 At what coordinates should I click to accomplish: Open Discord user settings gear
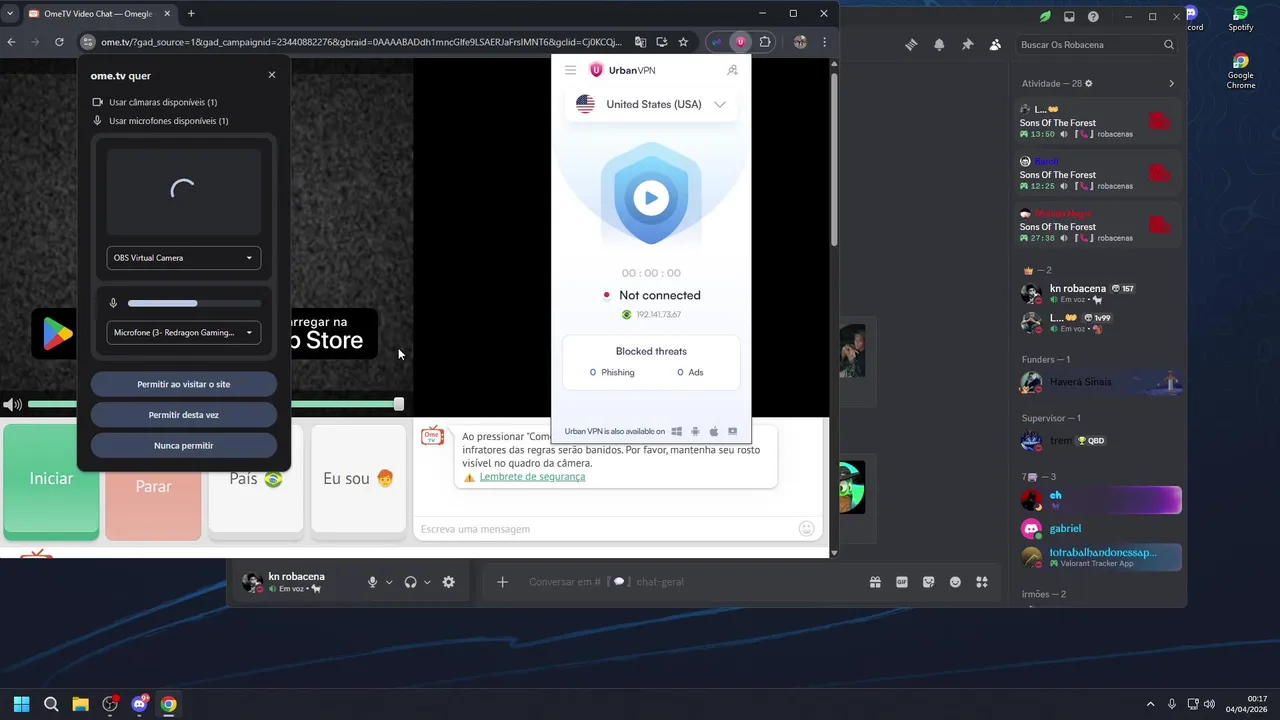coord(449,582)
